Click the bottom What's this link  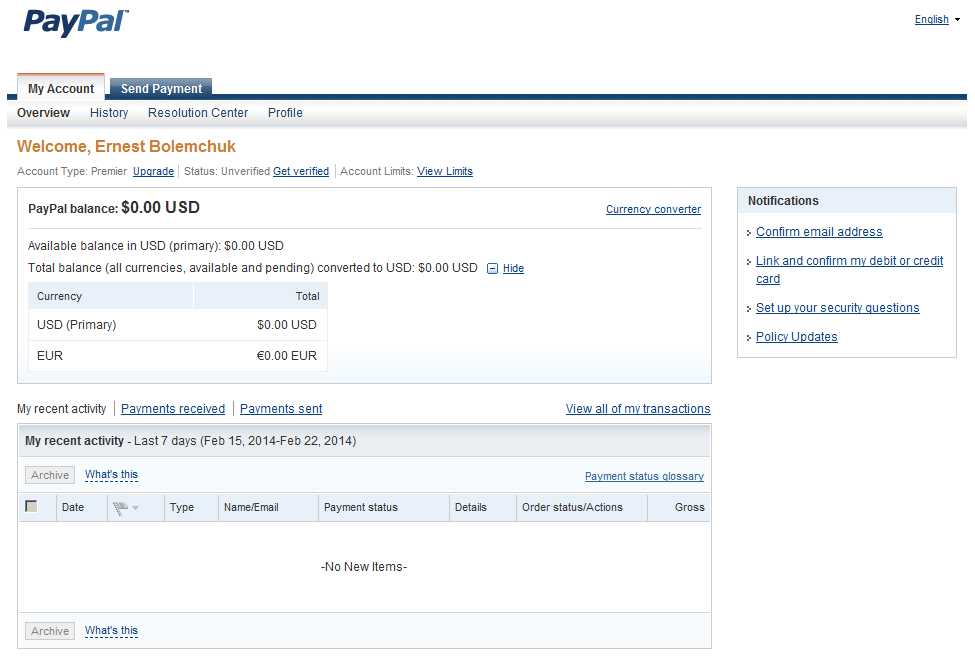click(111, 631)
